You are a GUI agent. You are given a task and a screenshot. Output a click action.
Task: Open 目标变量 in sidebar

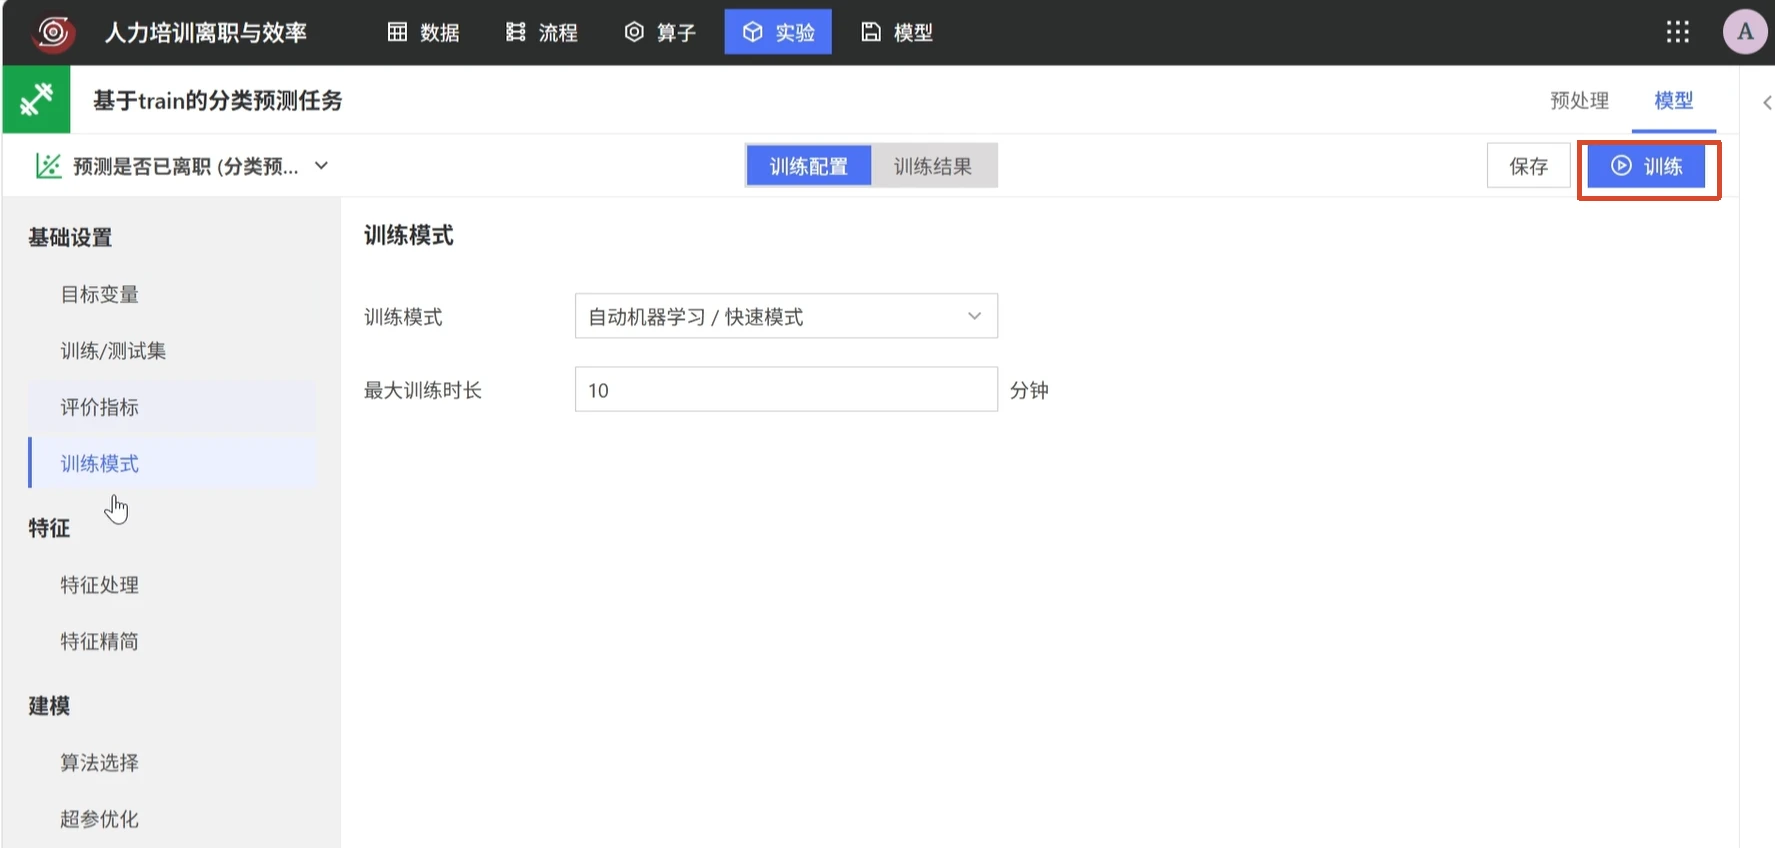172,294
